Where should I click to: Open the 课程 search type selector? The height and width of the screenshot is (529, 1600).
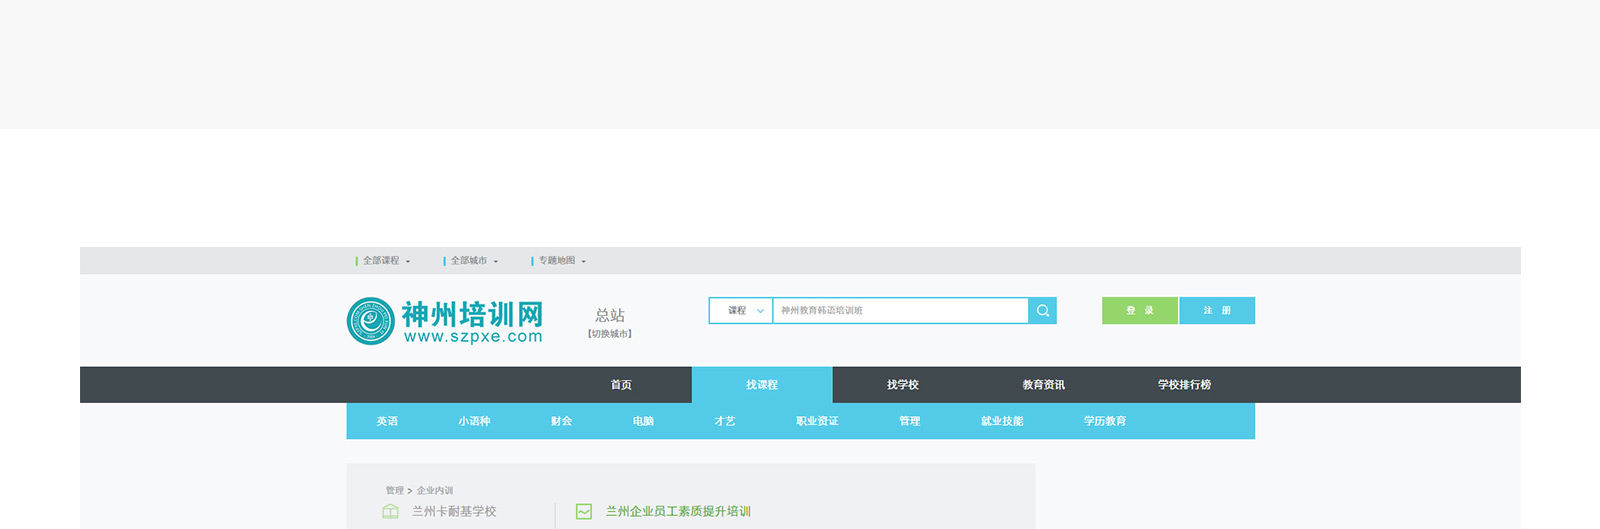click(x=741, y=311)
